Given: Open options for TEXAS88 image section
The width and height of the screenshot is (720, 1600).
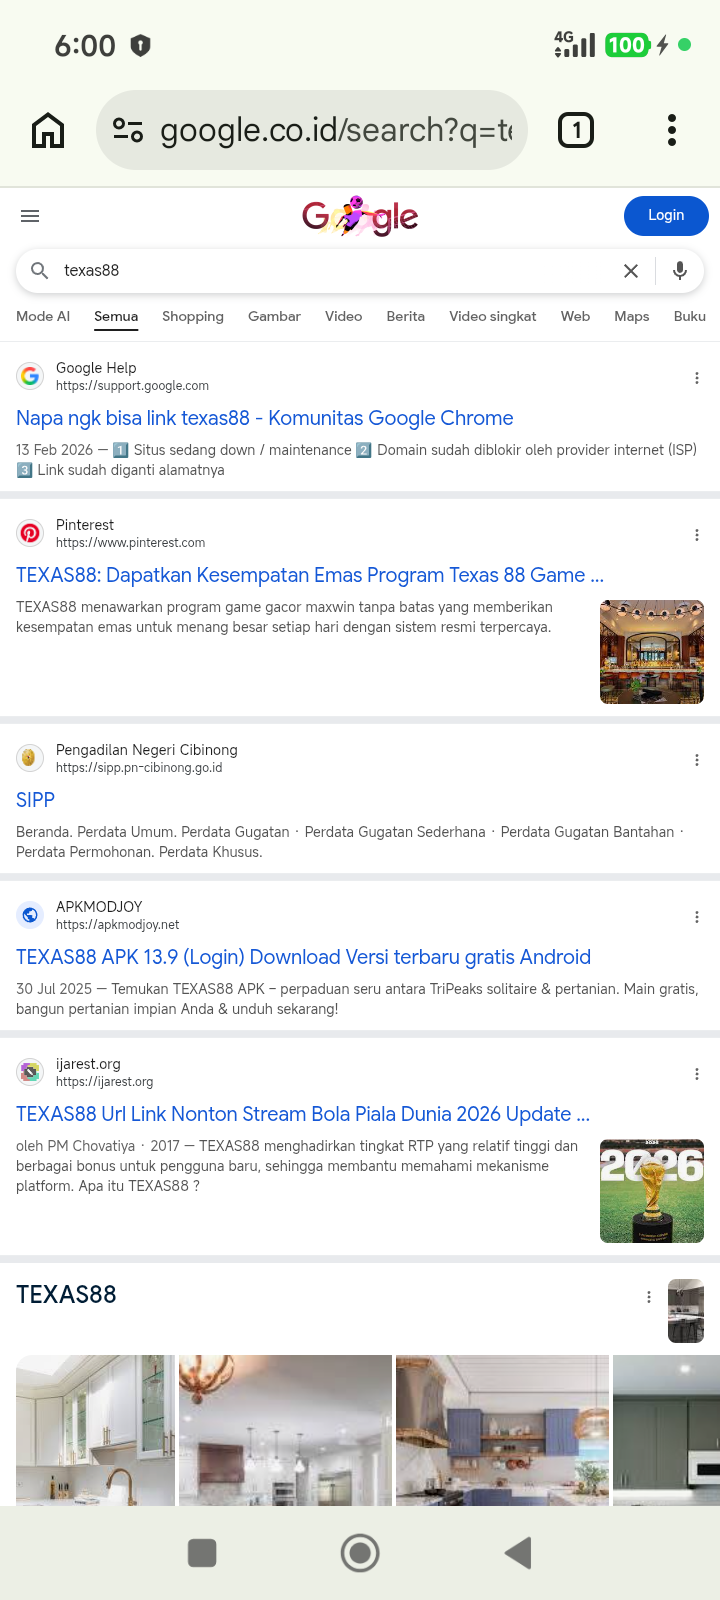Looking at the screenshot, I should coord(649,1297).
